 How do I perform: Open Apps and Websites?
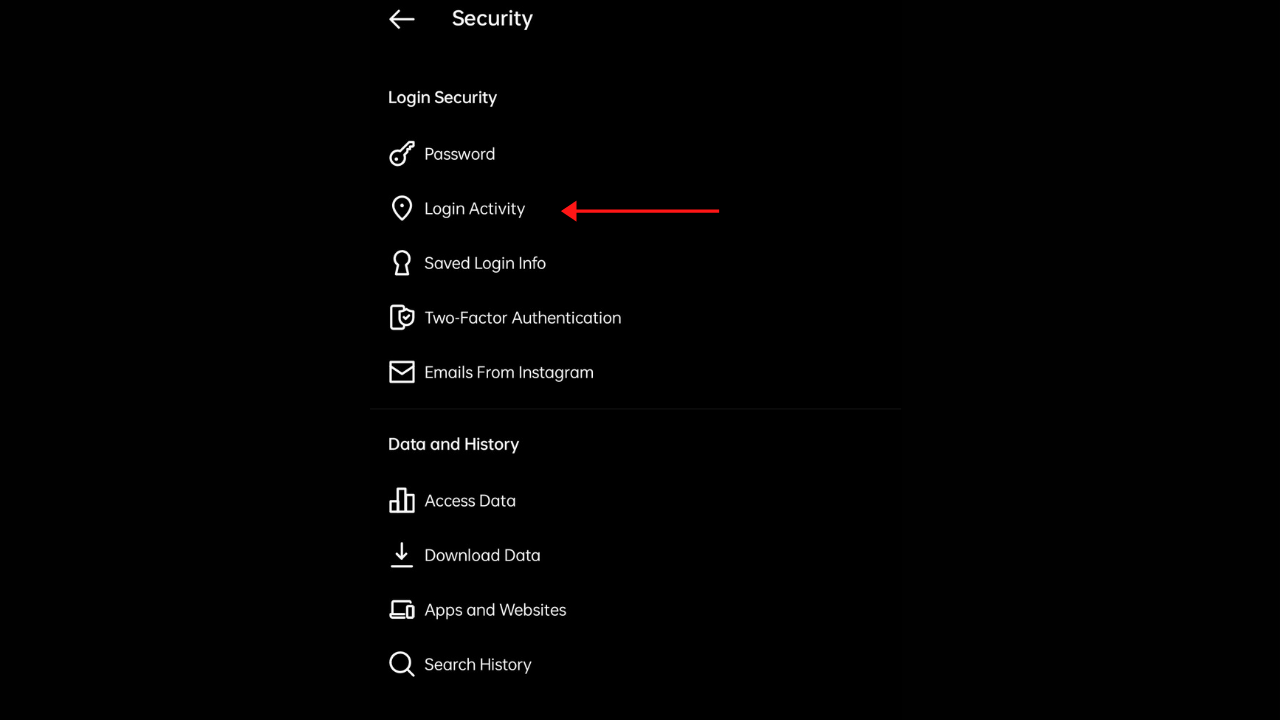(495, 610)
